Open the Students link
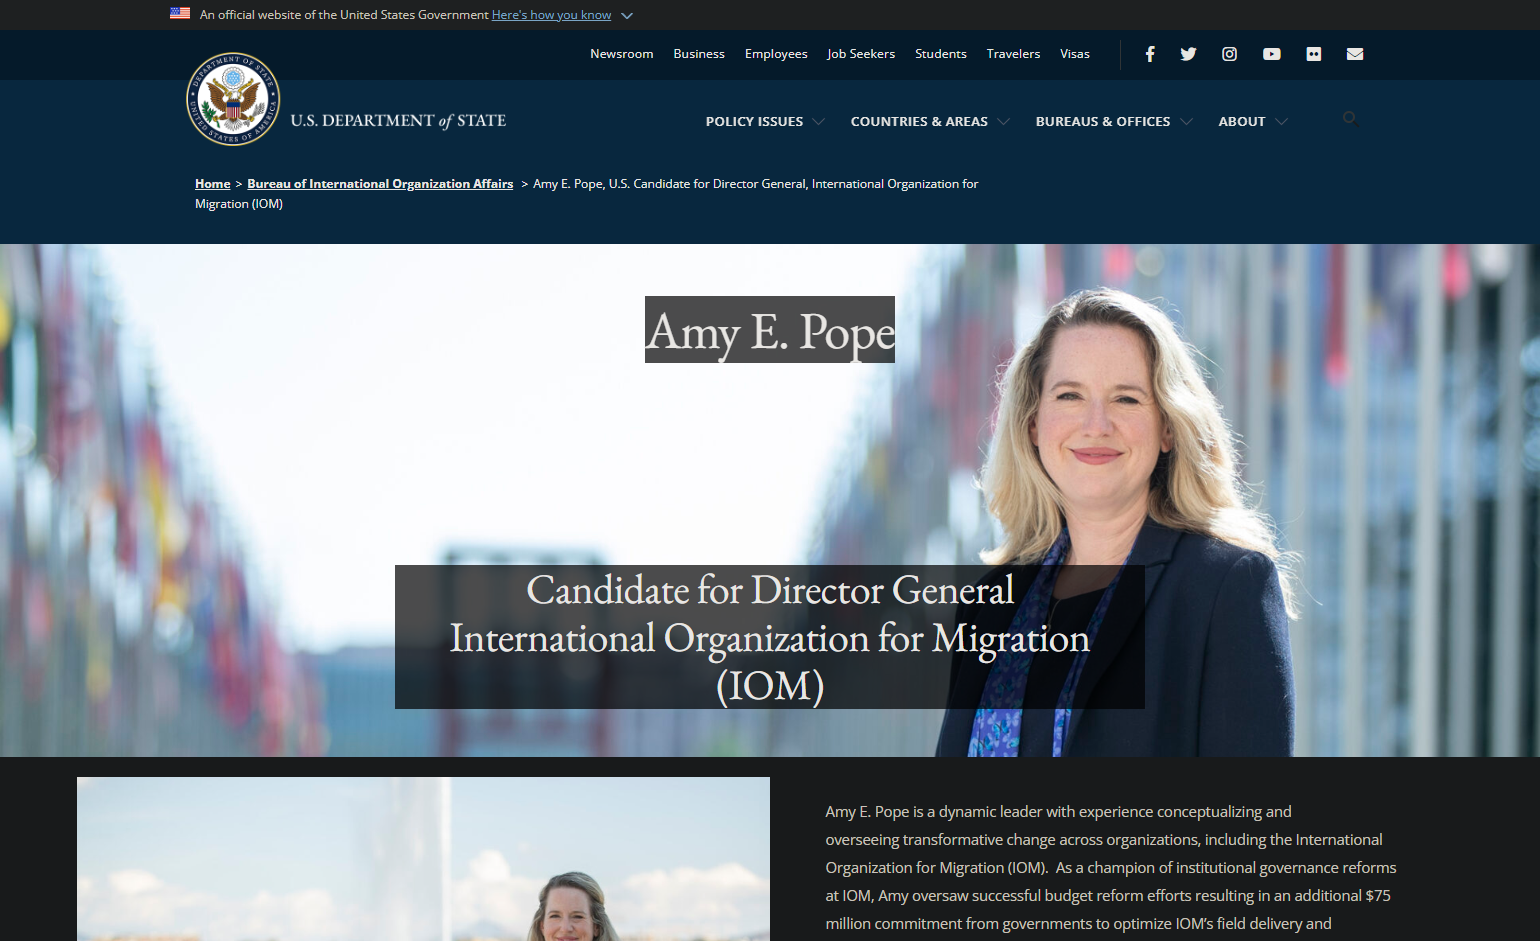1540x941 pixels. (x=941, y=54)
